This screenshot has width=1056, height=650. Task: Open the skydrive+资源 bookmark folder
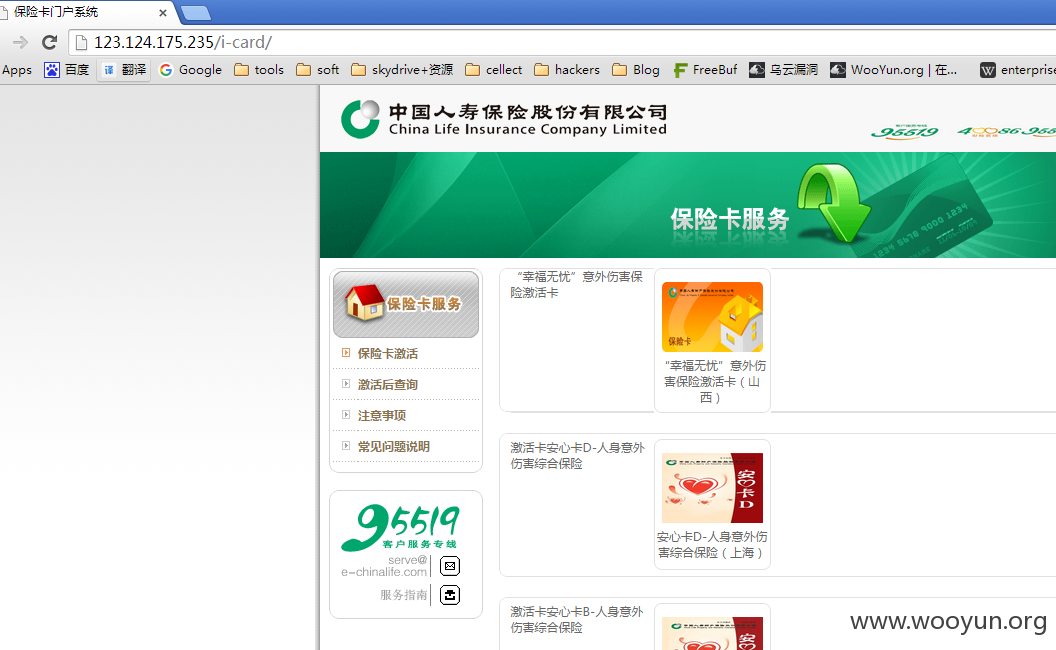click(402, 69)
